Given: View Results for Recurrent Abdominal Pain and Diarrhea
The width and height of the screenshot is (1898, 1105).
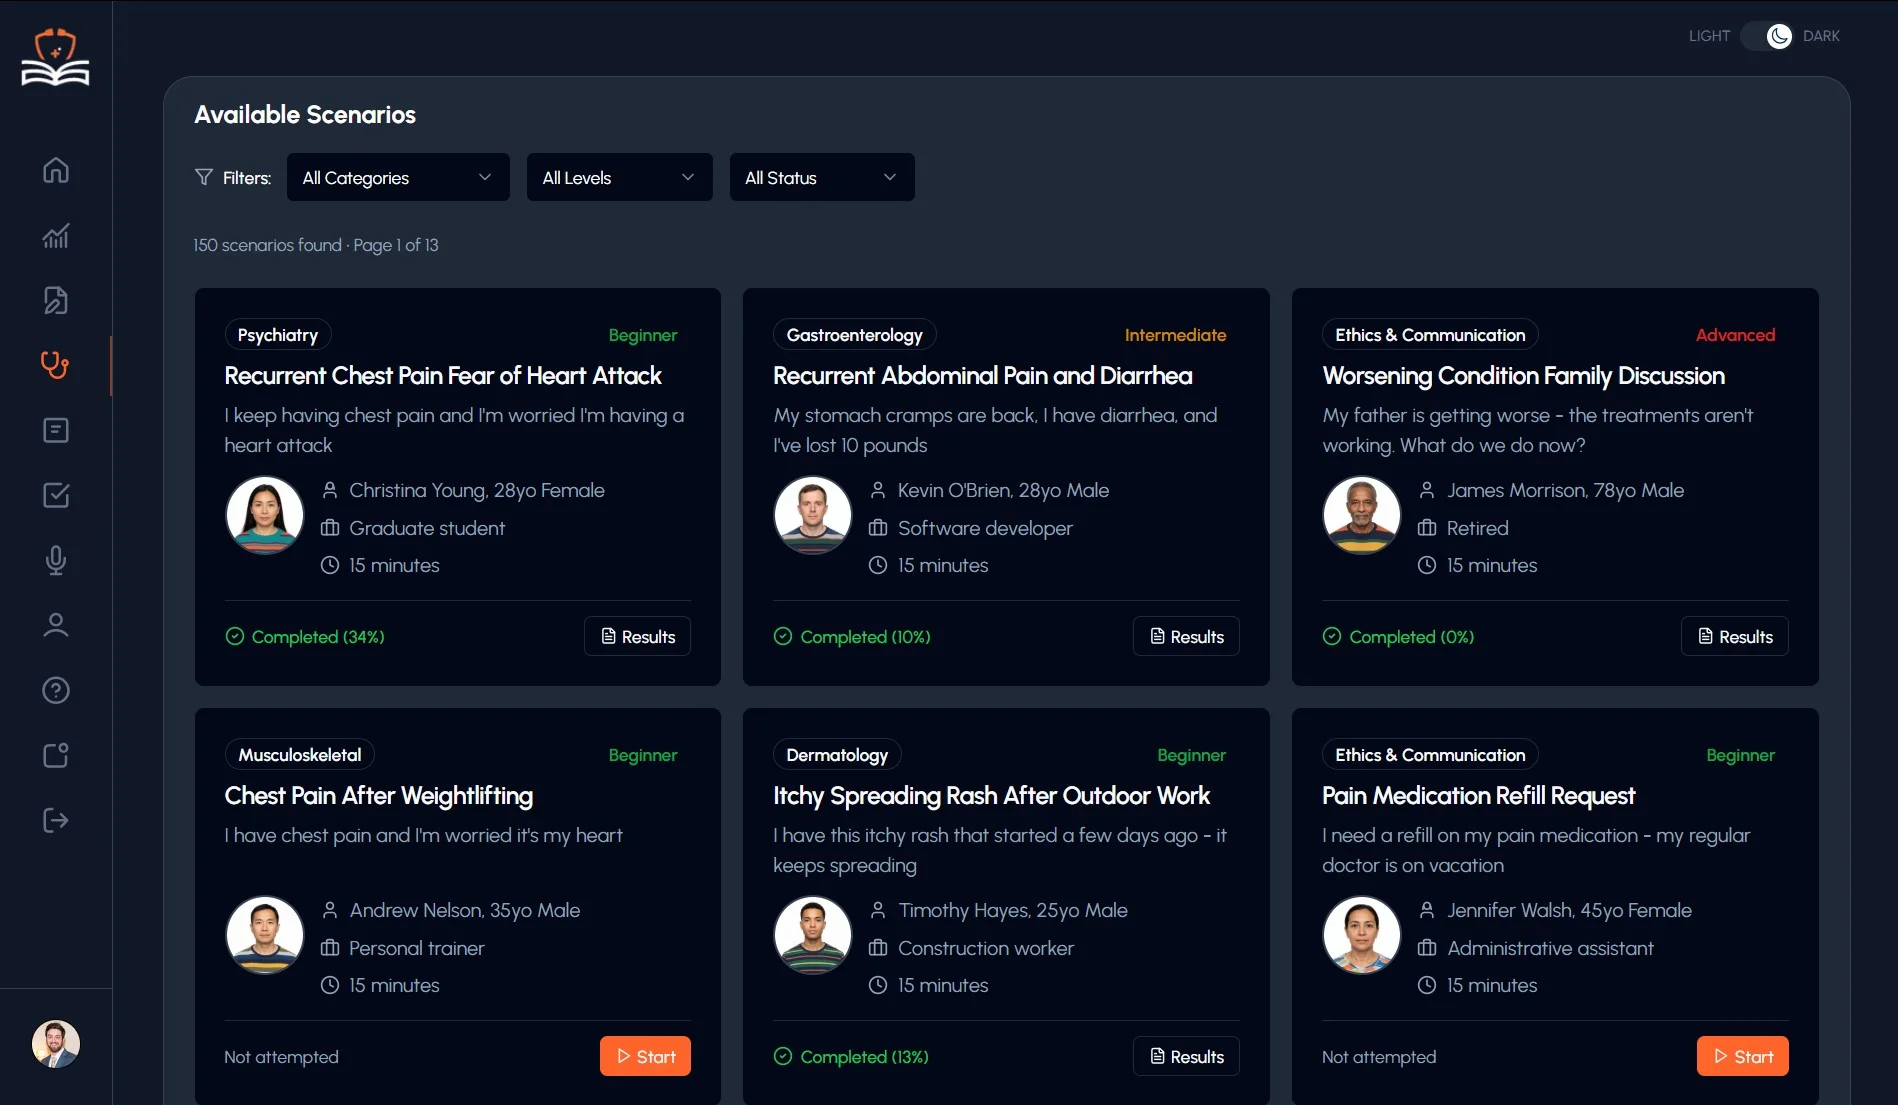Looking at the screenshot, I should point(1186,636).
